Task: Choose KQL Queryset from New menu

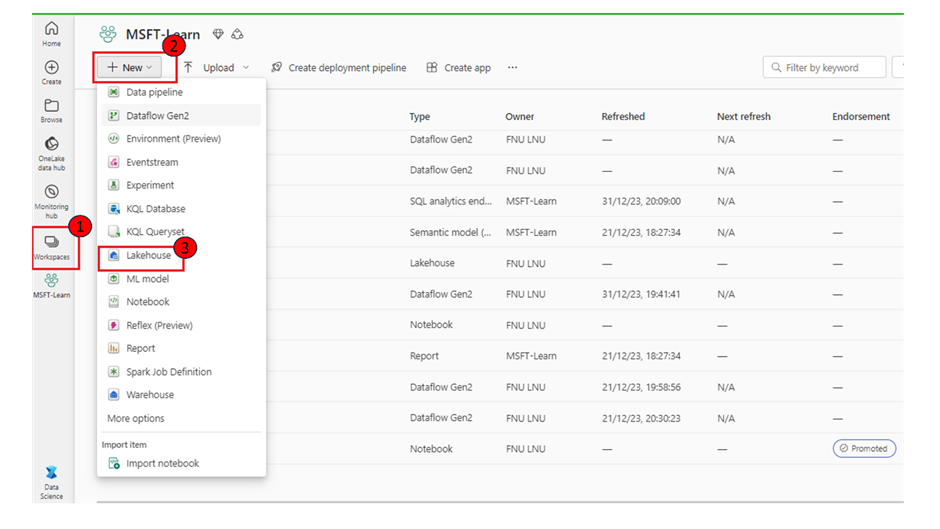Action: [181, 232]
